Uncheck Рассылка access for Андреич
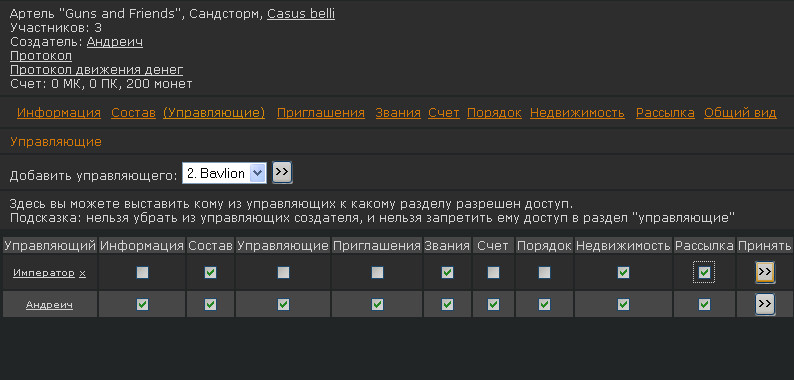 pyautogui.click(x=704, y=305)
